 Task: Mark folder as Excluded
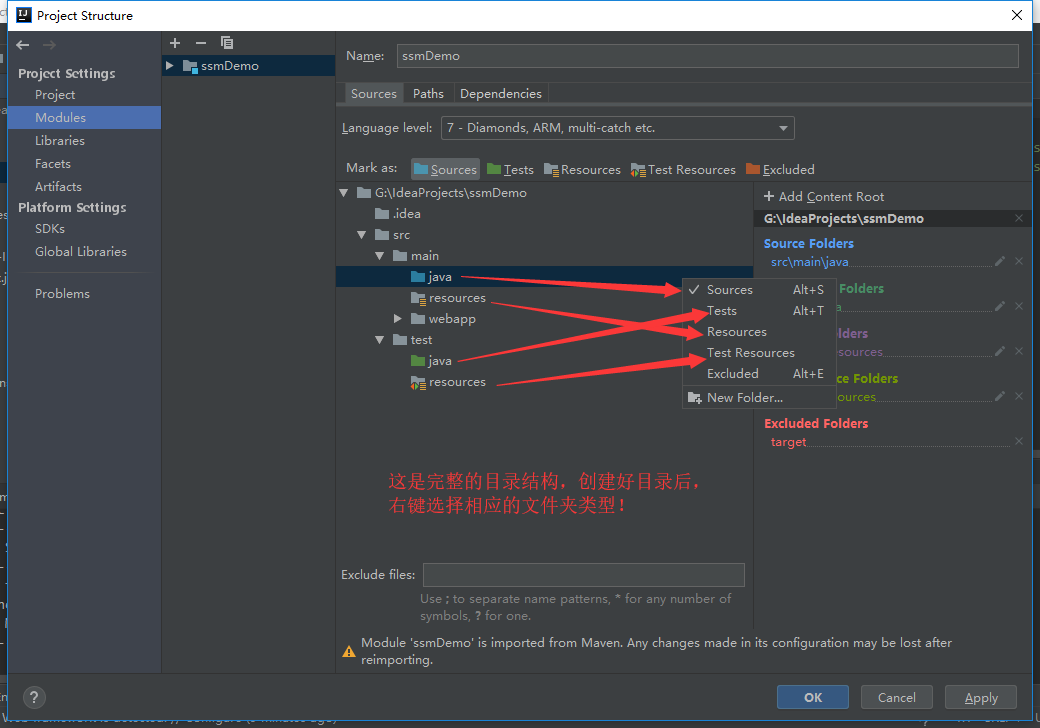click(780, 170)
